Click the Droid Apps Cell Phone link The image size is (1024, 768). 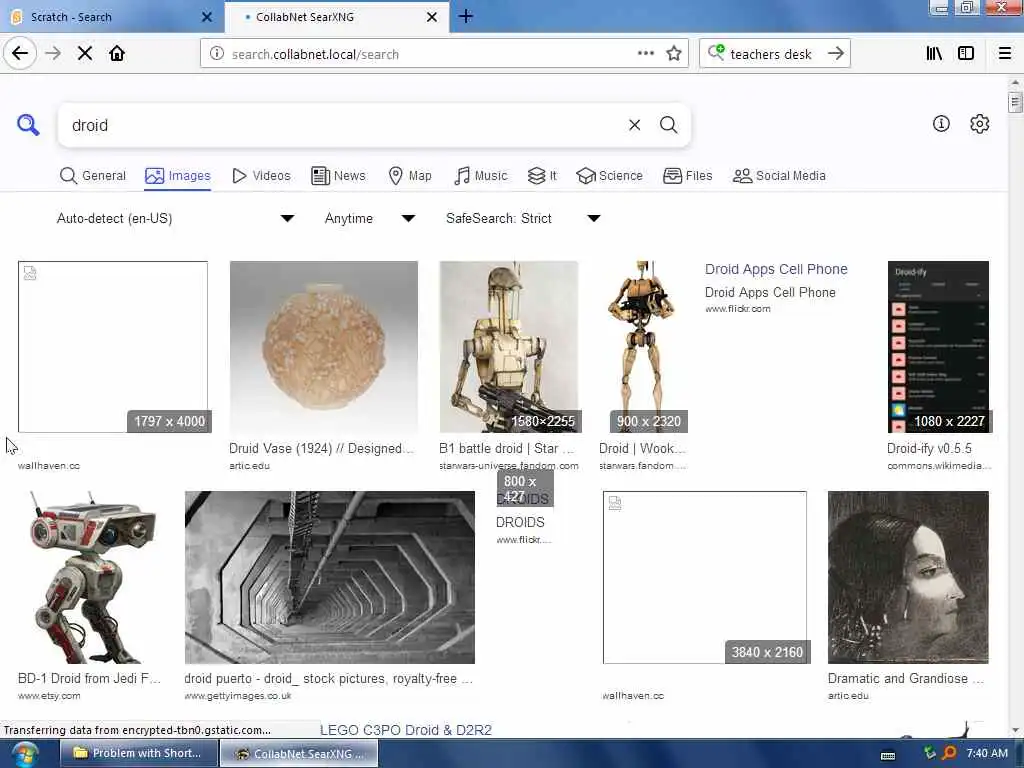tap(776, 269)
